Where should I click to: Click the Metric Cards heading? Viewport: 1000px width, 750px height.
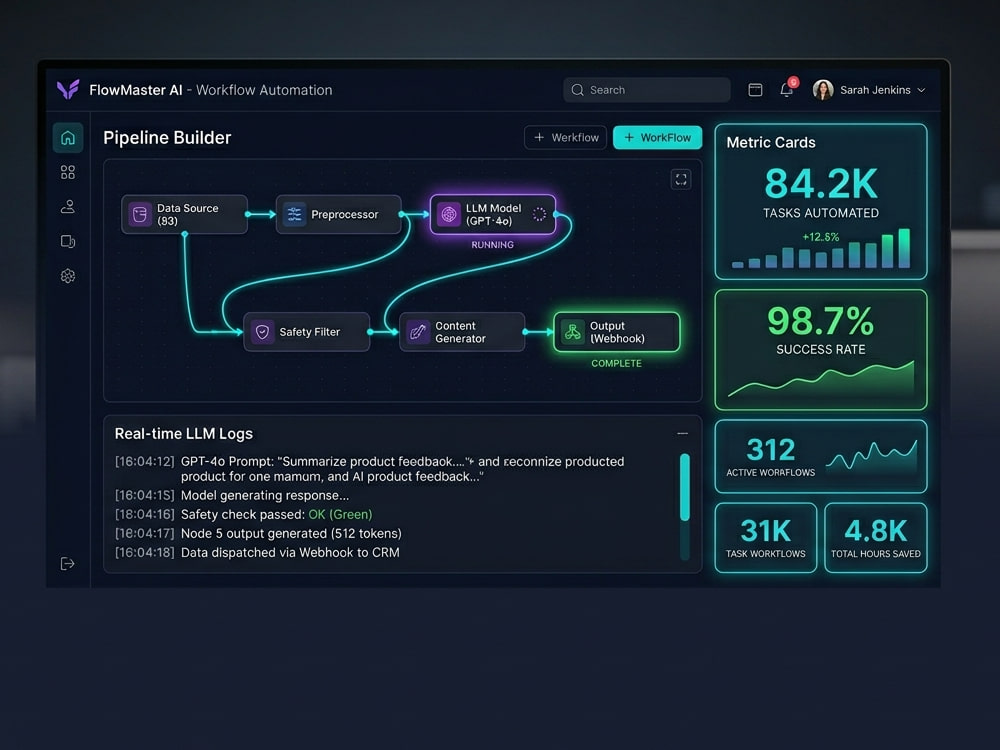[x=770, y=142]
